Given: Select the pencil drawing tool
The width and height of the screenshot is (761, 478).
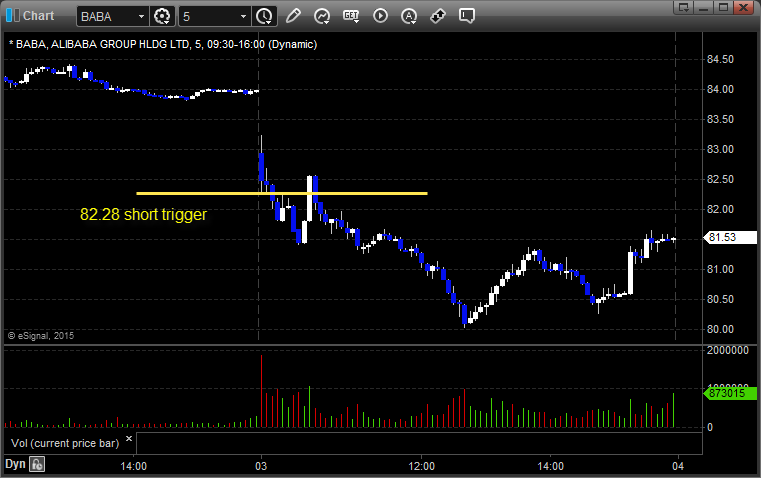Looking at the screenshot, I should (x=293, y=16).
